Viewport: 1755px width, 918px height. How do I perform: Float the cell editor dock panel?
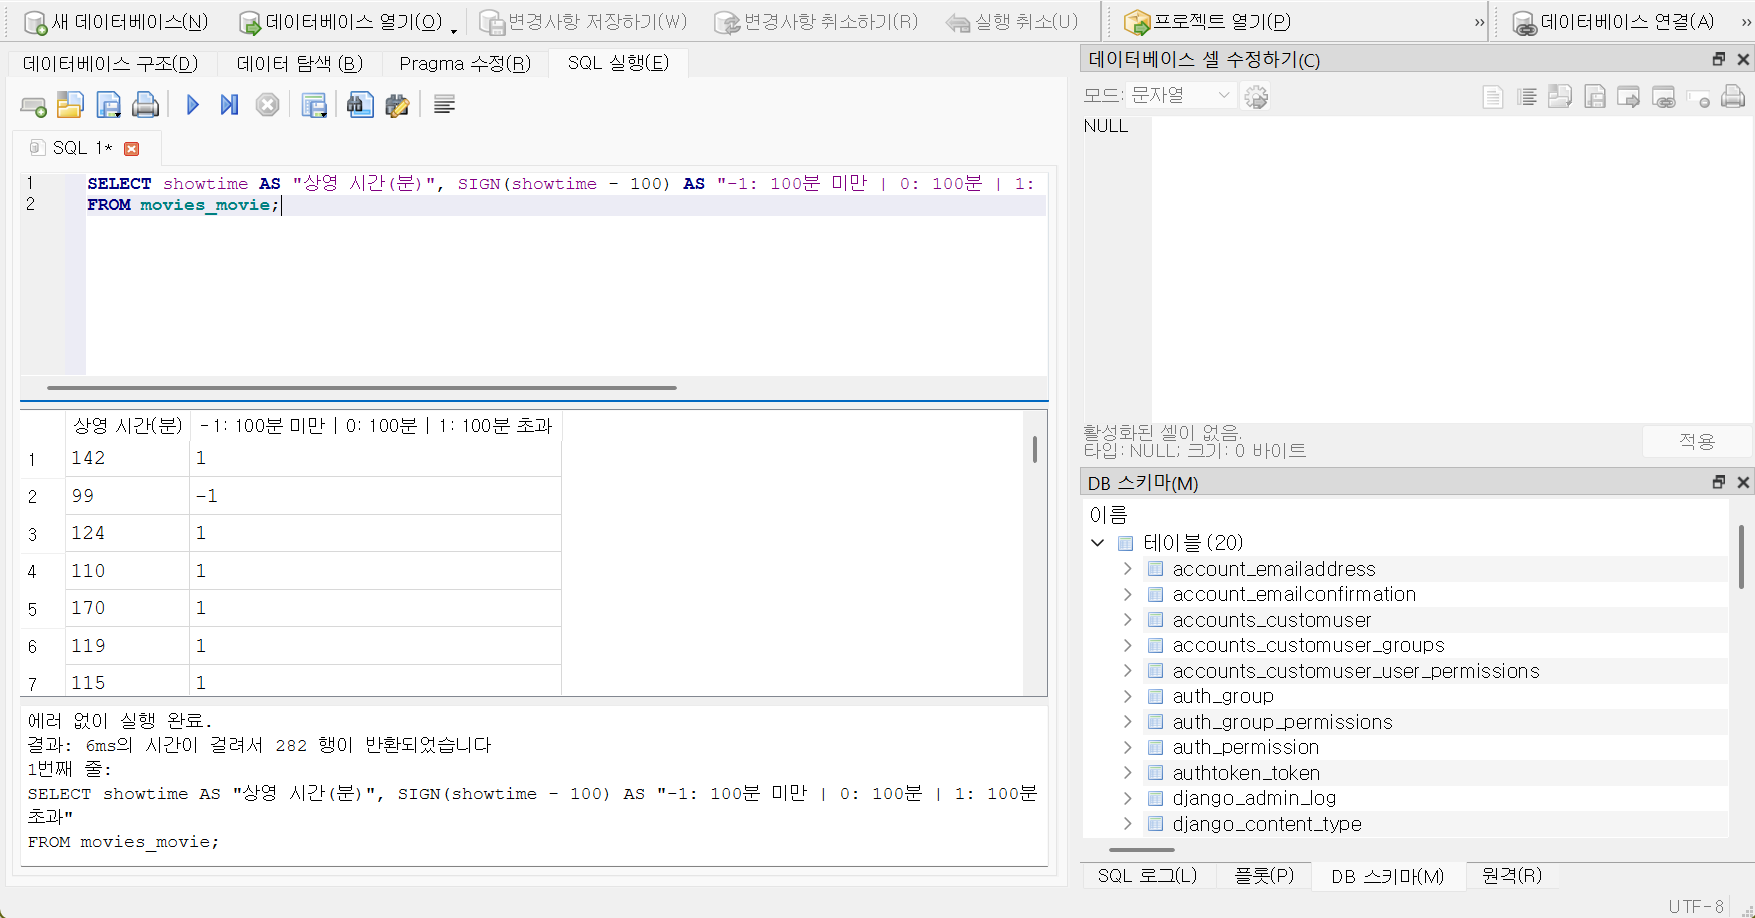(1719, 59)
